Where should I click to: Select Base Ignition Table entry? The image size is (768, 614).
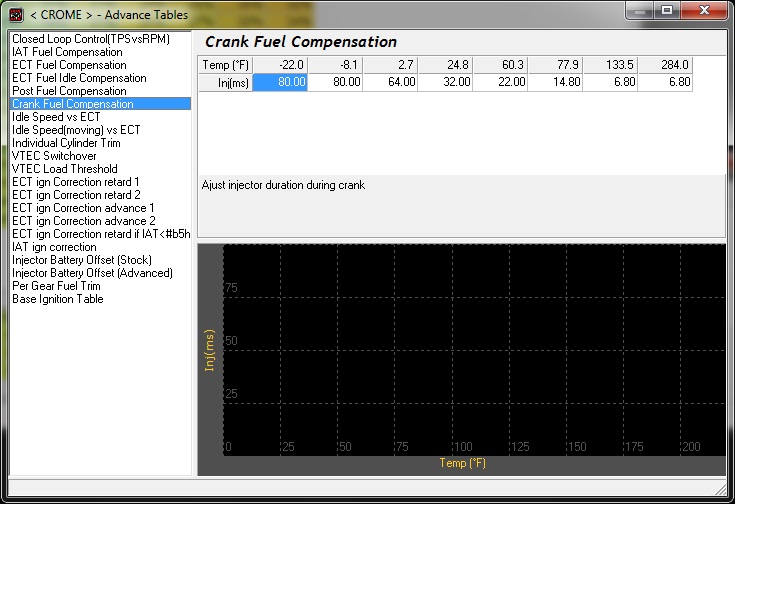pyautogui.click(x=57, y=299)
